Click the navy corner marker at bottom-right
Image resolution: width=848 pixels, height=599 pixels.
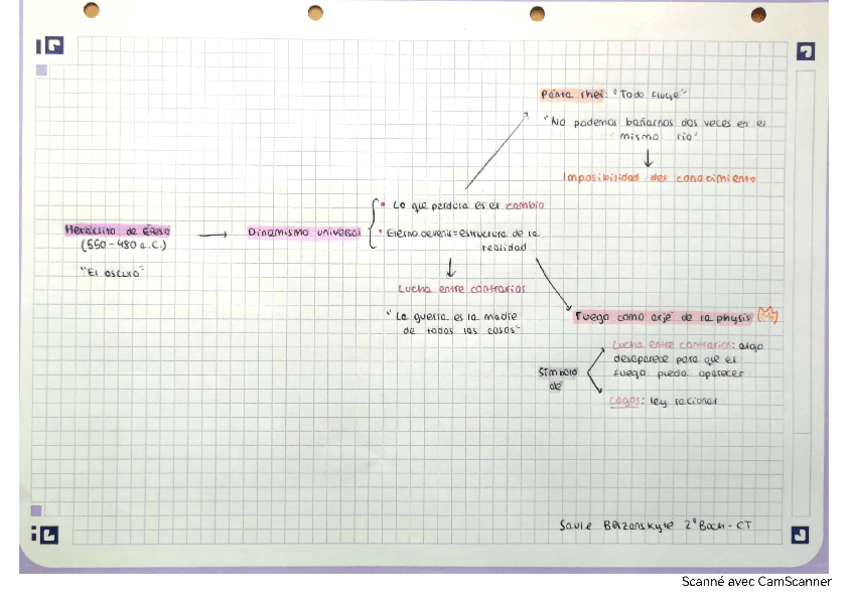(x=800, y=535)
